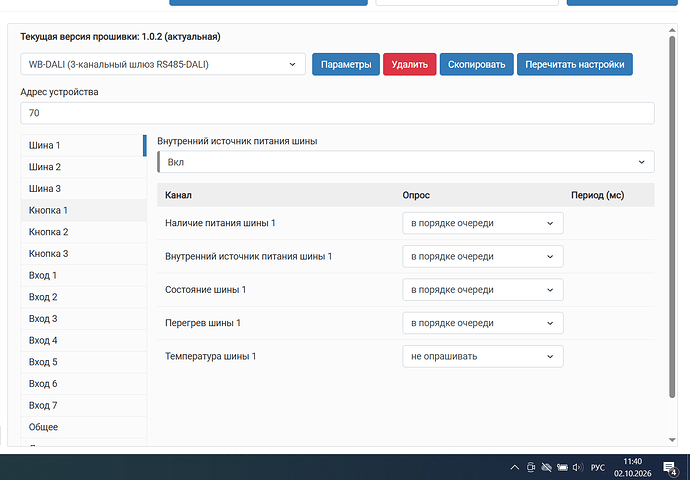The width and height of the screenshot is (690, 480).
Task: Click the Перечитать настройки button
Action: coord(575,64)
